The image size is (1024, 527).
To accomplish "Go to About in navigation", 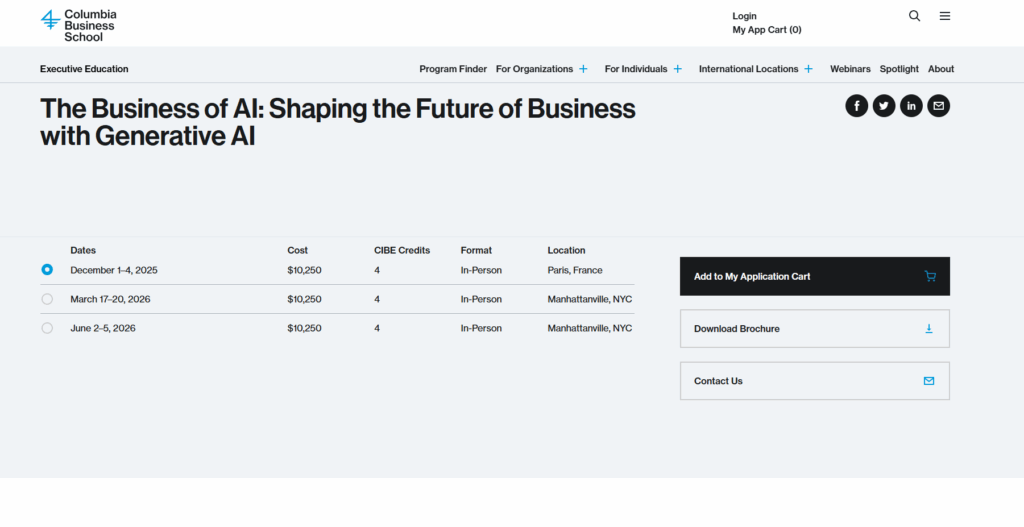I will (x=941, y=69).
